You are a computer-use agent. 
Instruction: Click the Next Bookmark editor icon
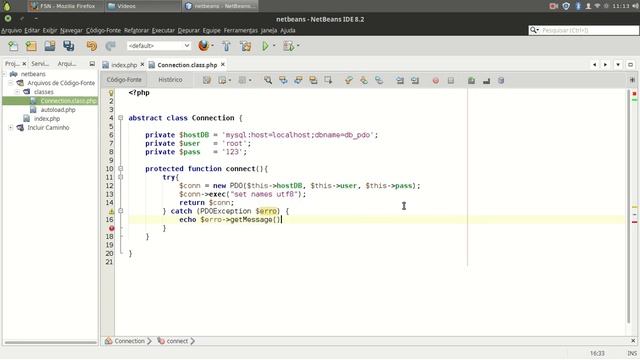(x=364, y=80)
